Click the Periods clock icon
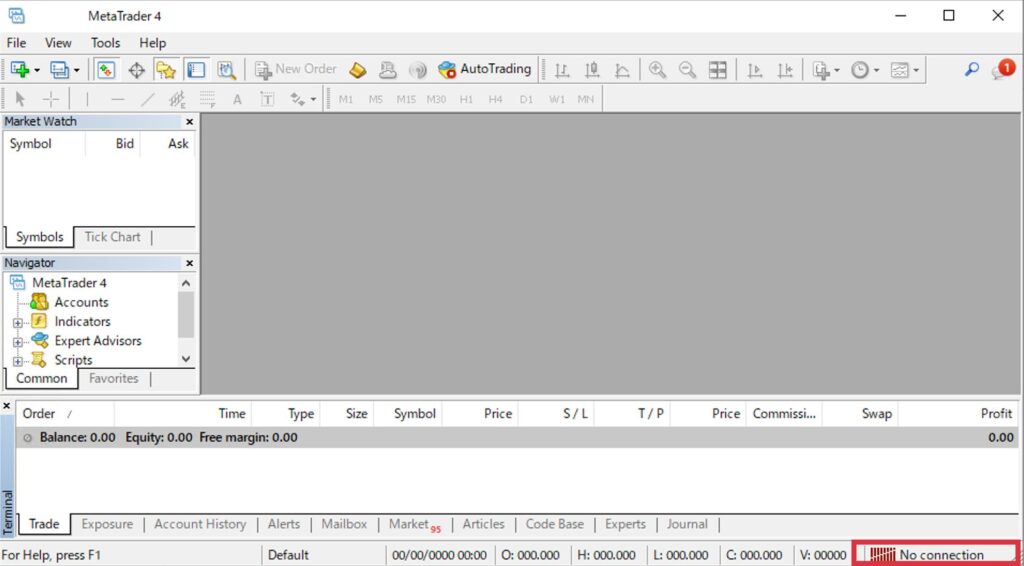Image resolution: width=1024 pixels, height=566 pixels. click(x=860, y=70)
